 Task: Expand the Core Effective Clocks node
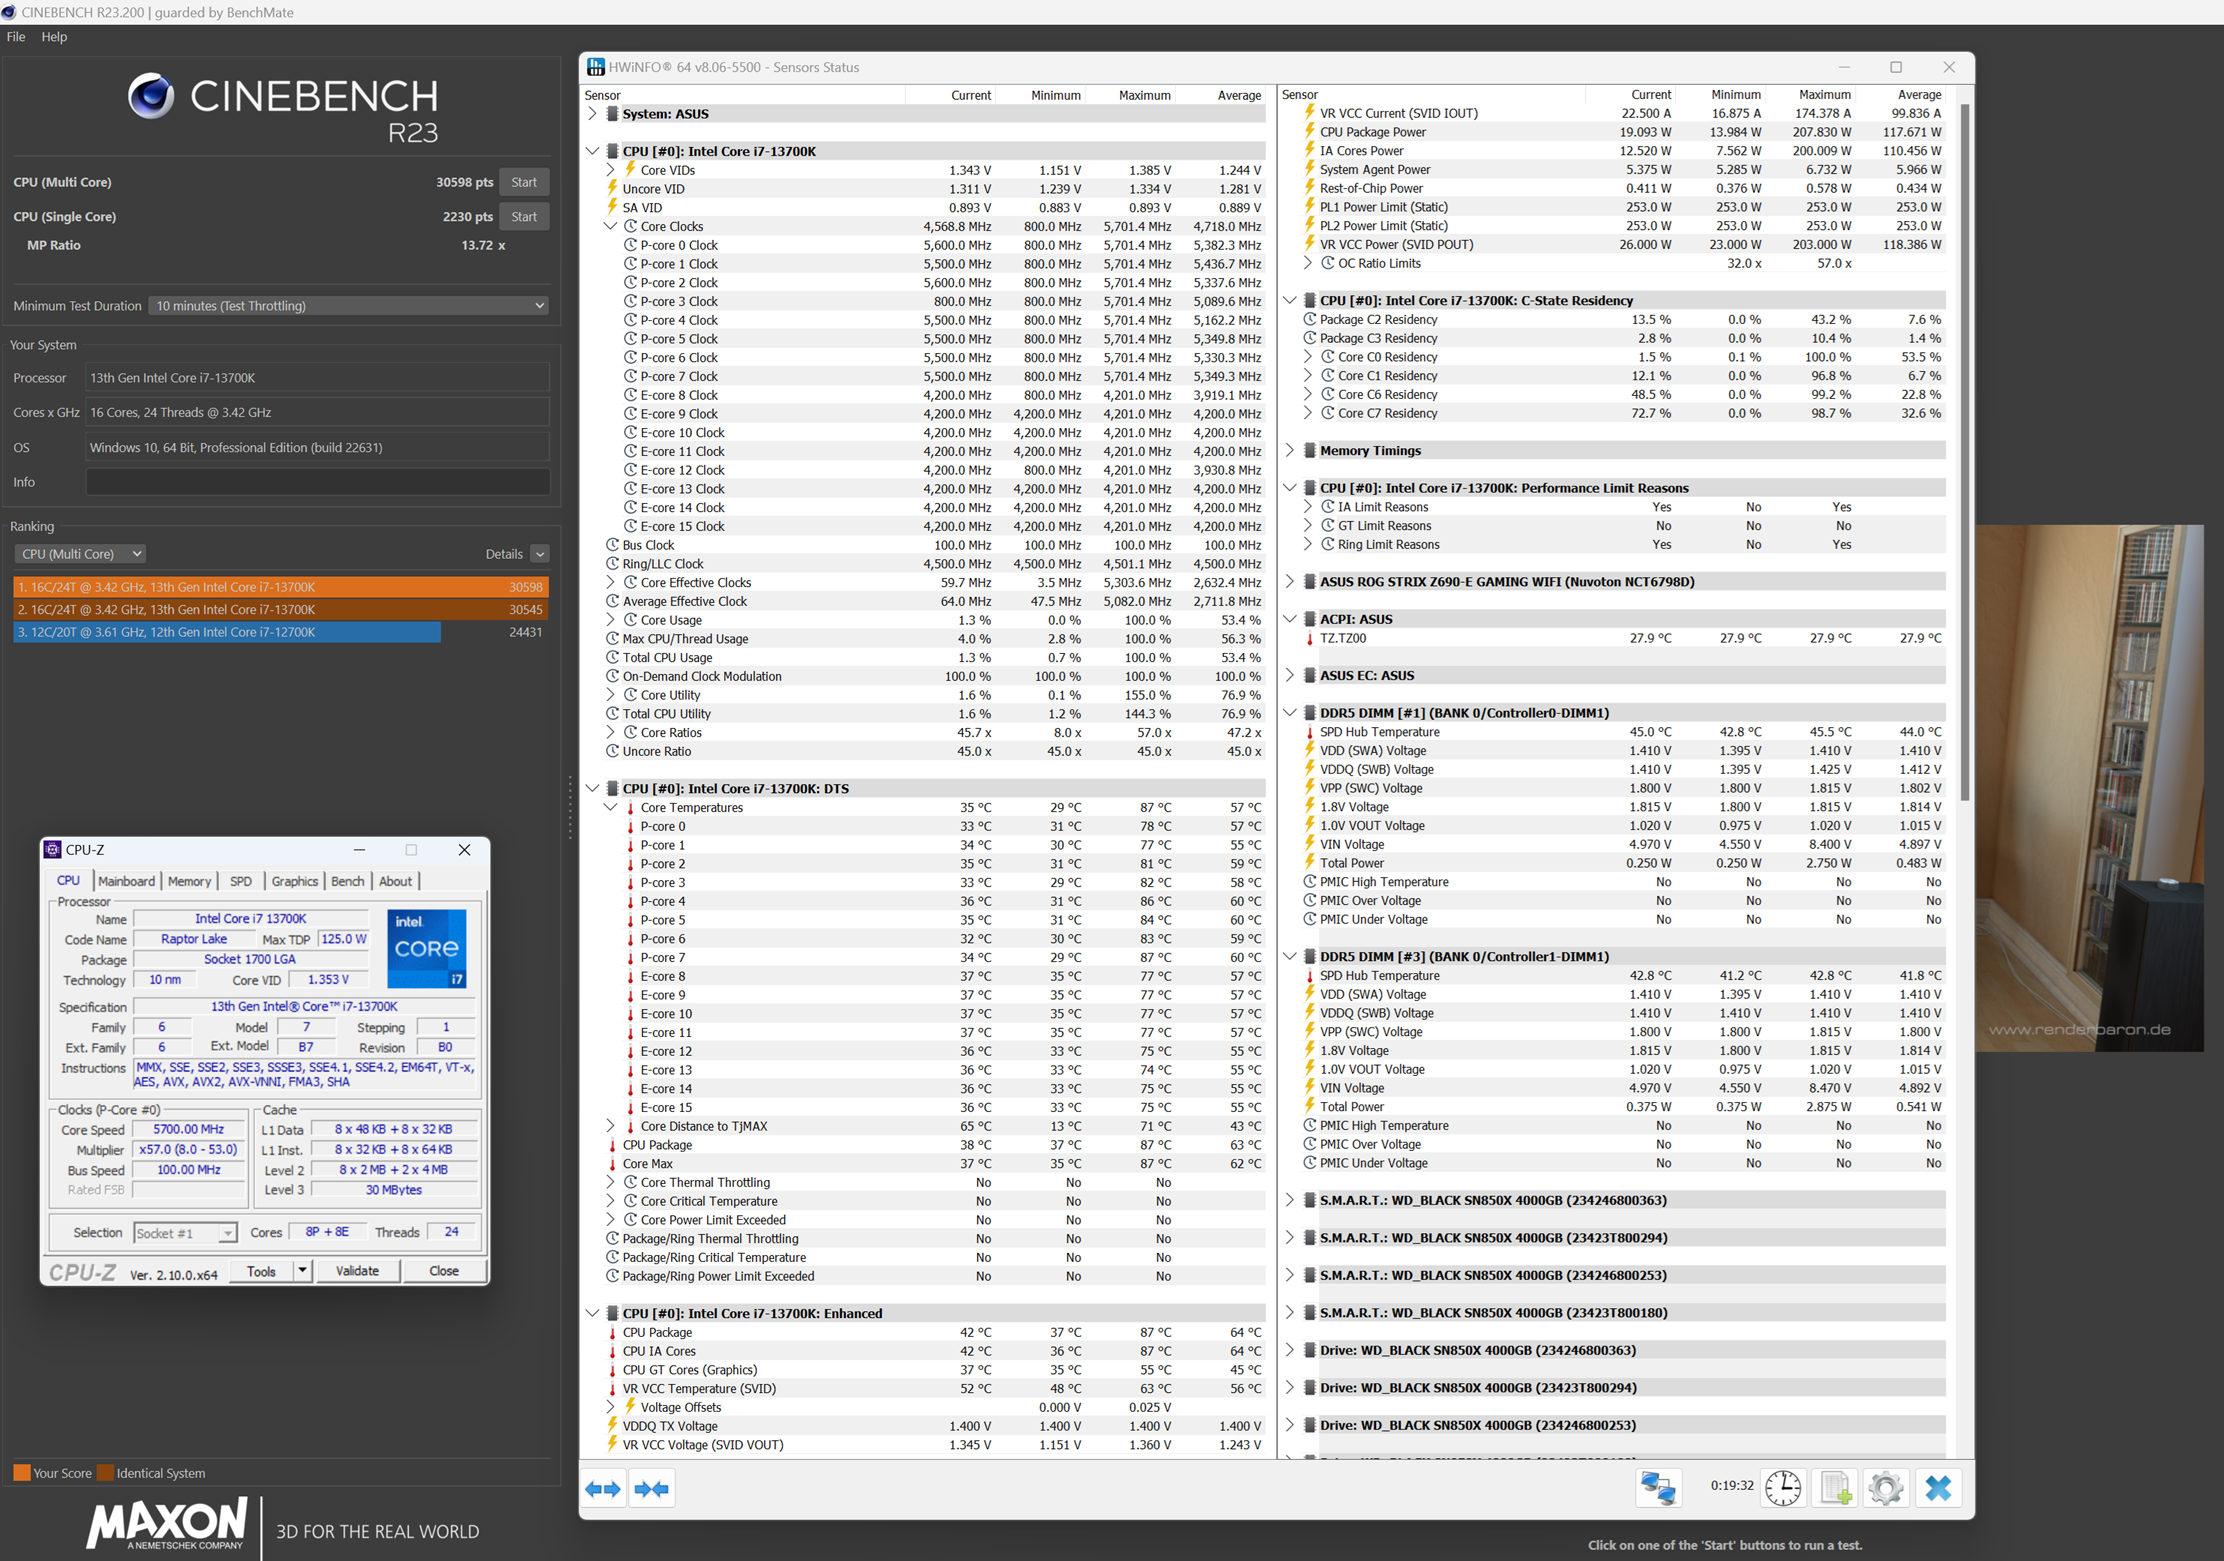[610, 582]
